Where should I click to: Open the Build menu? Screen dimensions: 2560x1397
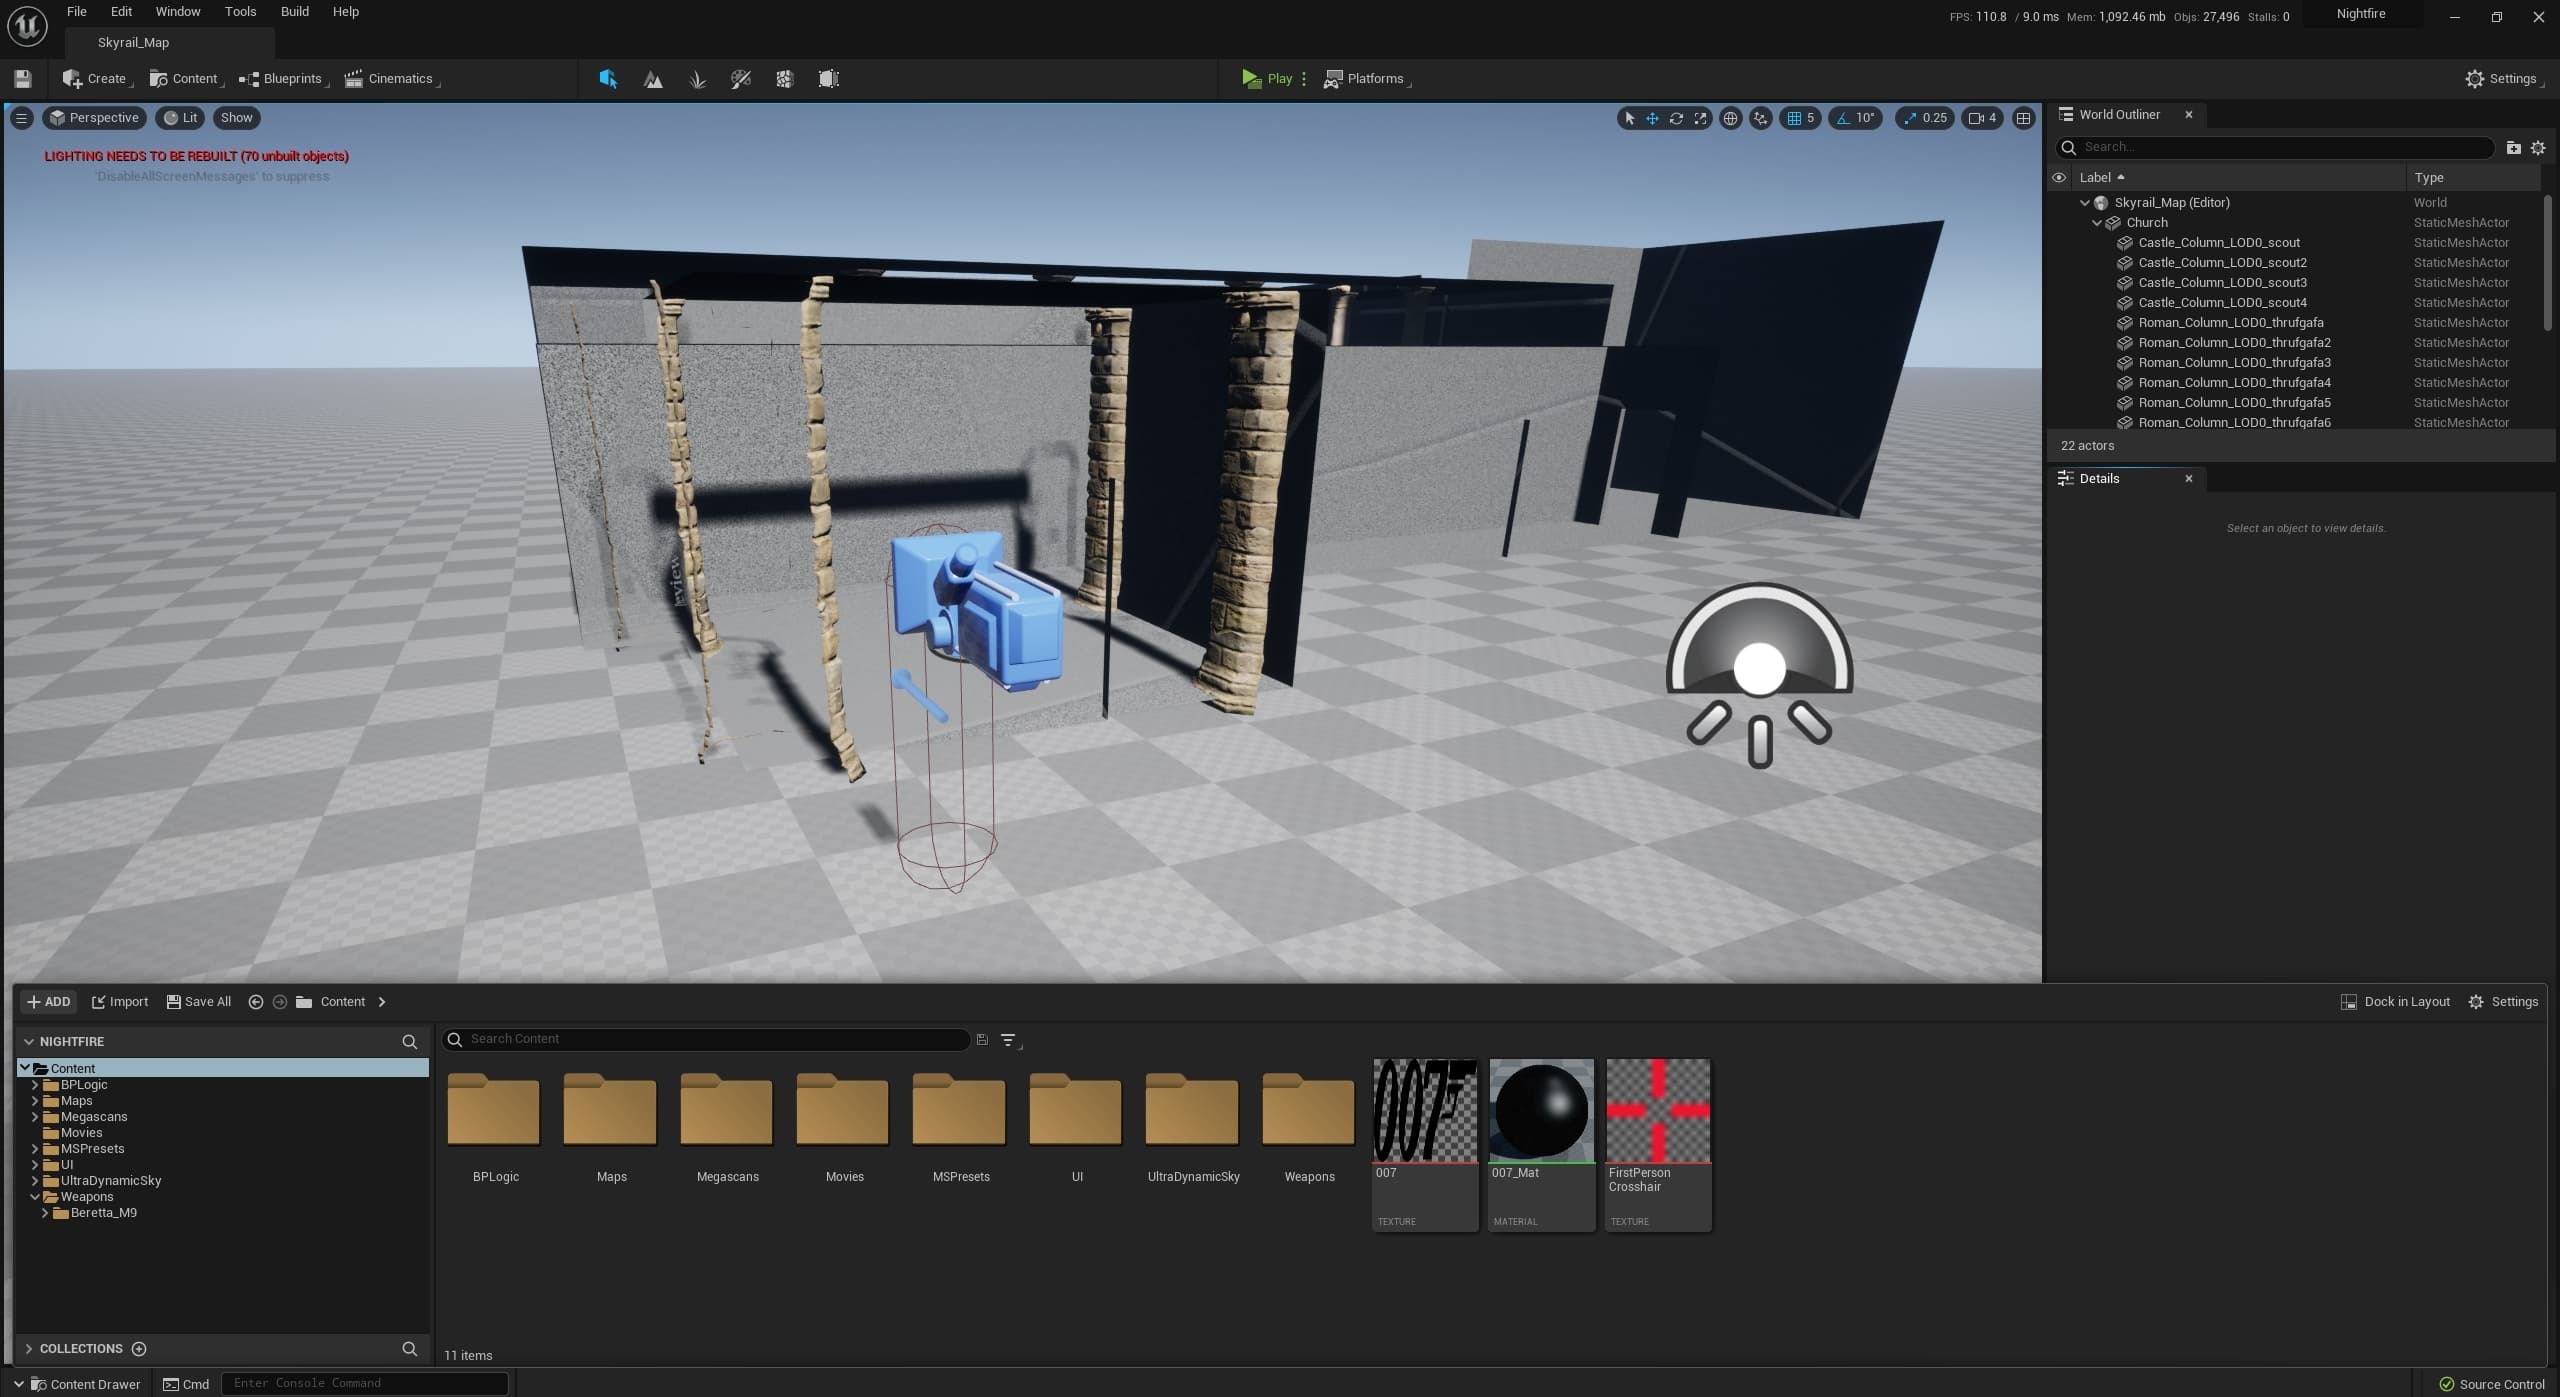[x=294, y=12]
